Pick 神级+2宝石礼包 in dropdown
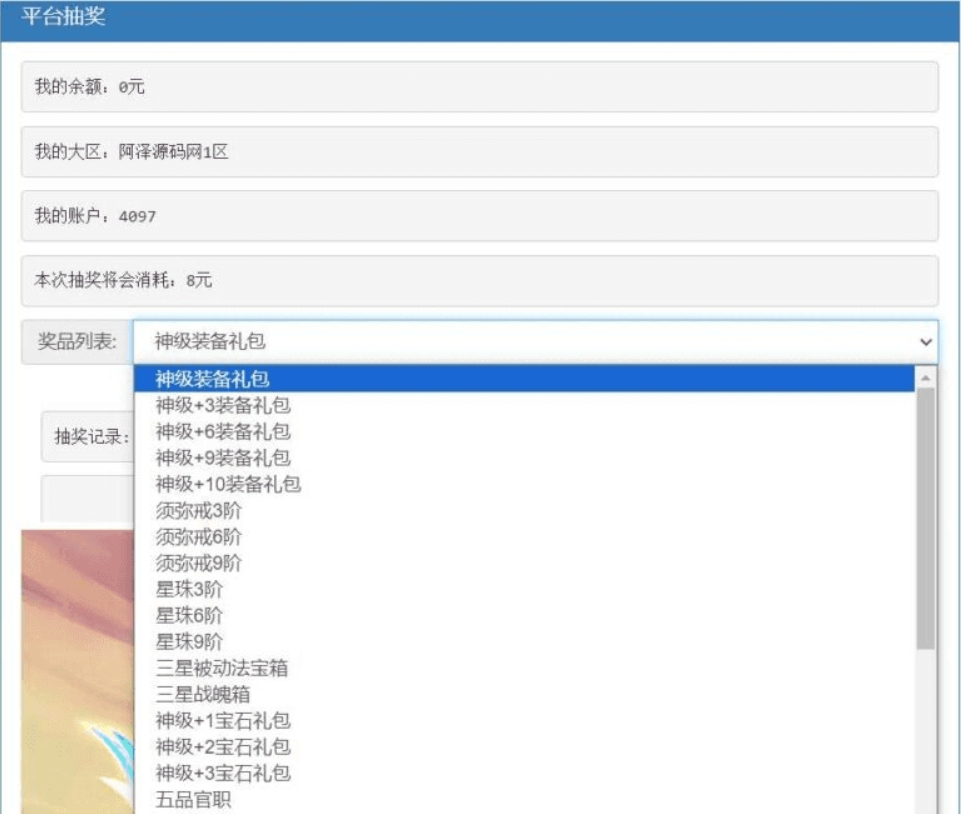 tap(223, 746)
